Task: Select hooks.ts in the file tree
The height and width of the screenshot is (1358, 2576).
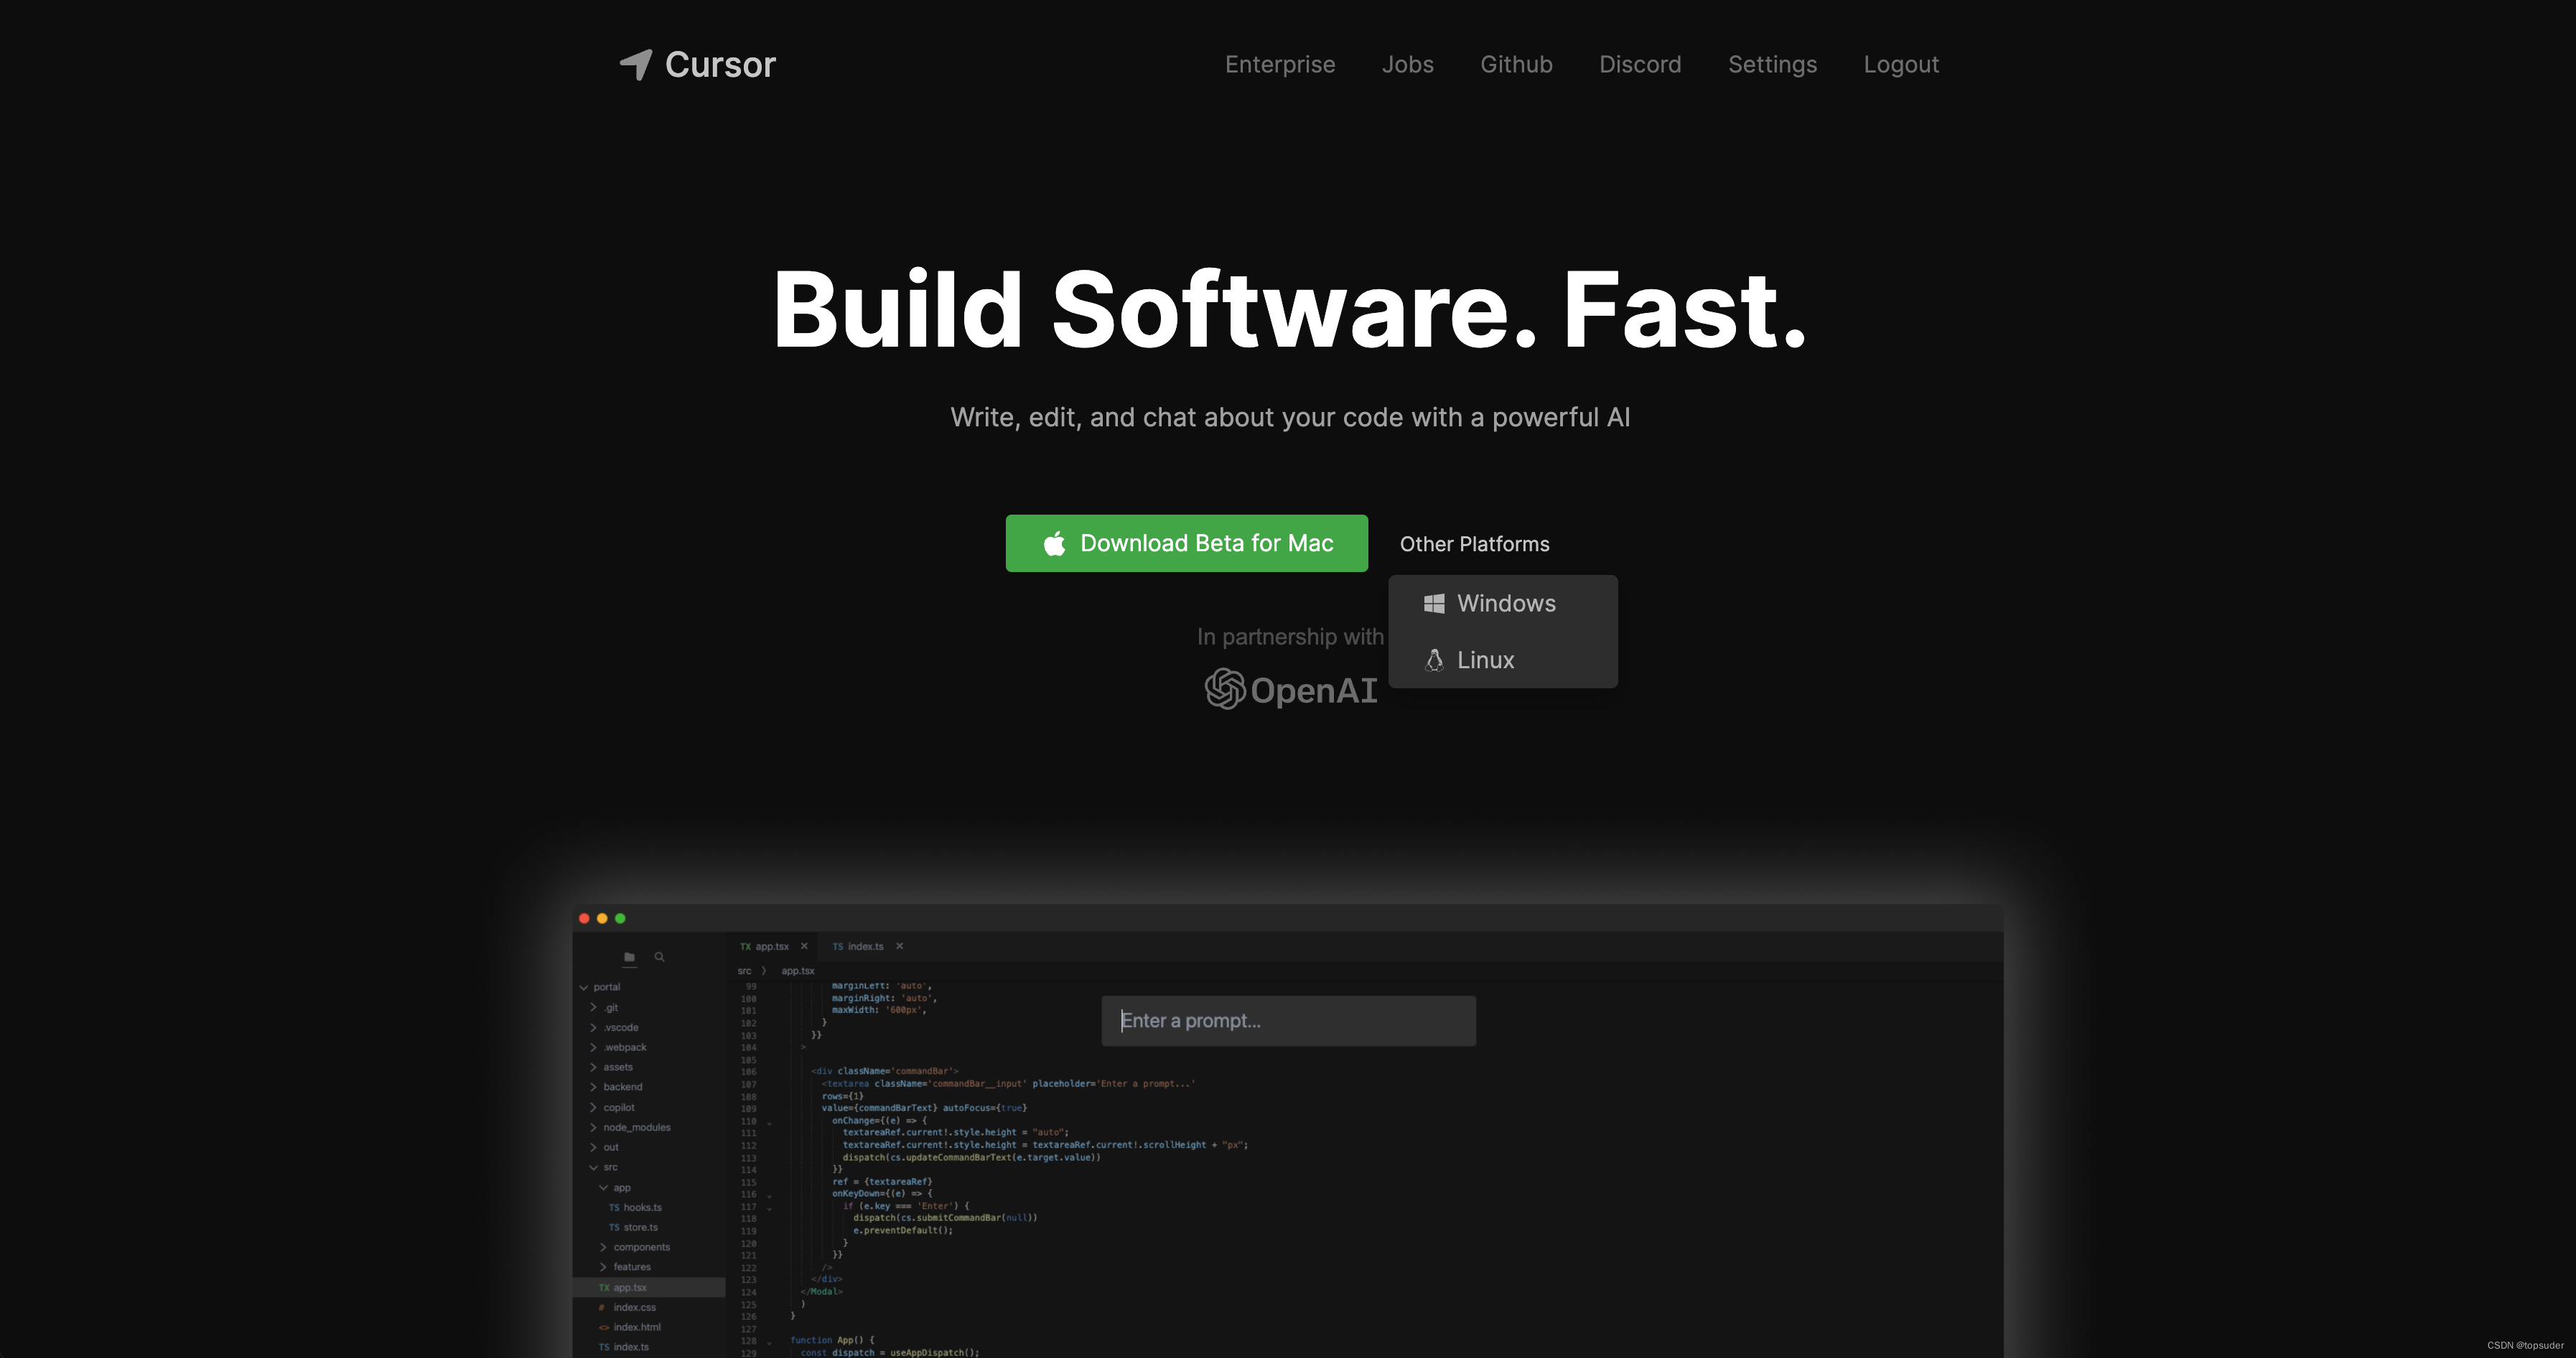Action: (x=641, y=1207)
